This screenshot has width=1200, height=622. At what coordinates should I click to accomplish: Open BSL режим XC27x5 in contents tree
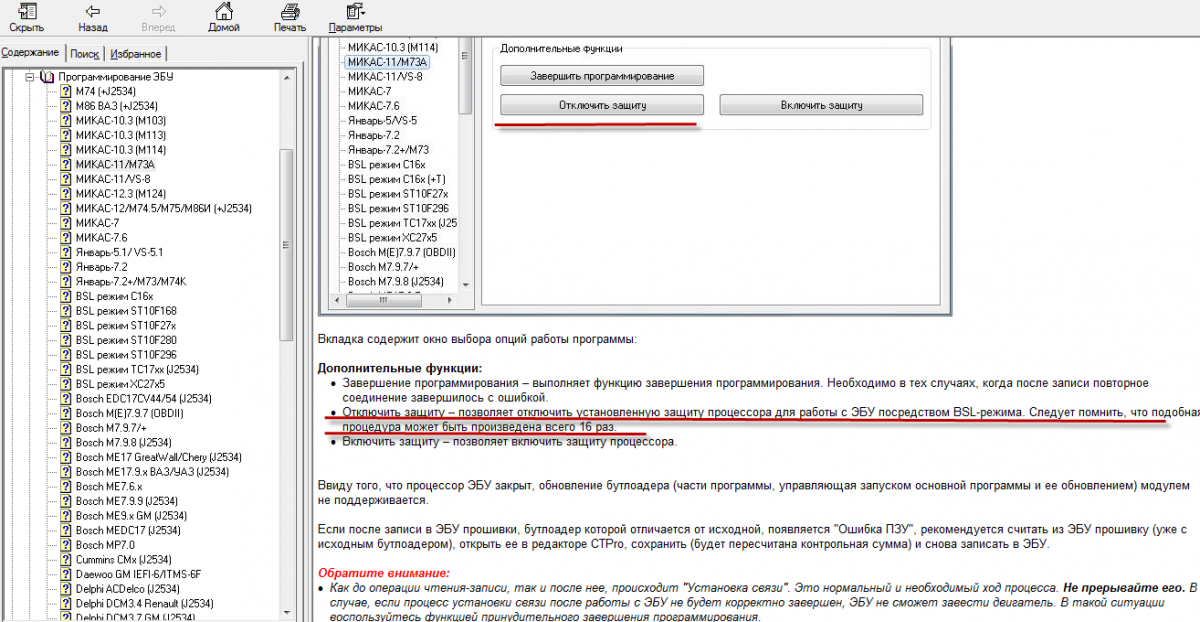(120, 384)
